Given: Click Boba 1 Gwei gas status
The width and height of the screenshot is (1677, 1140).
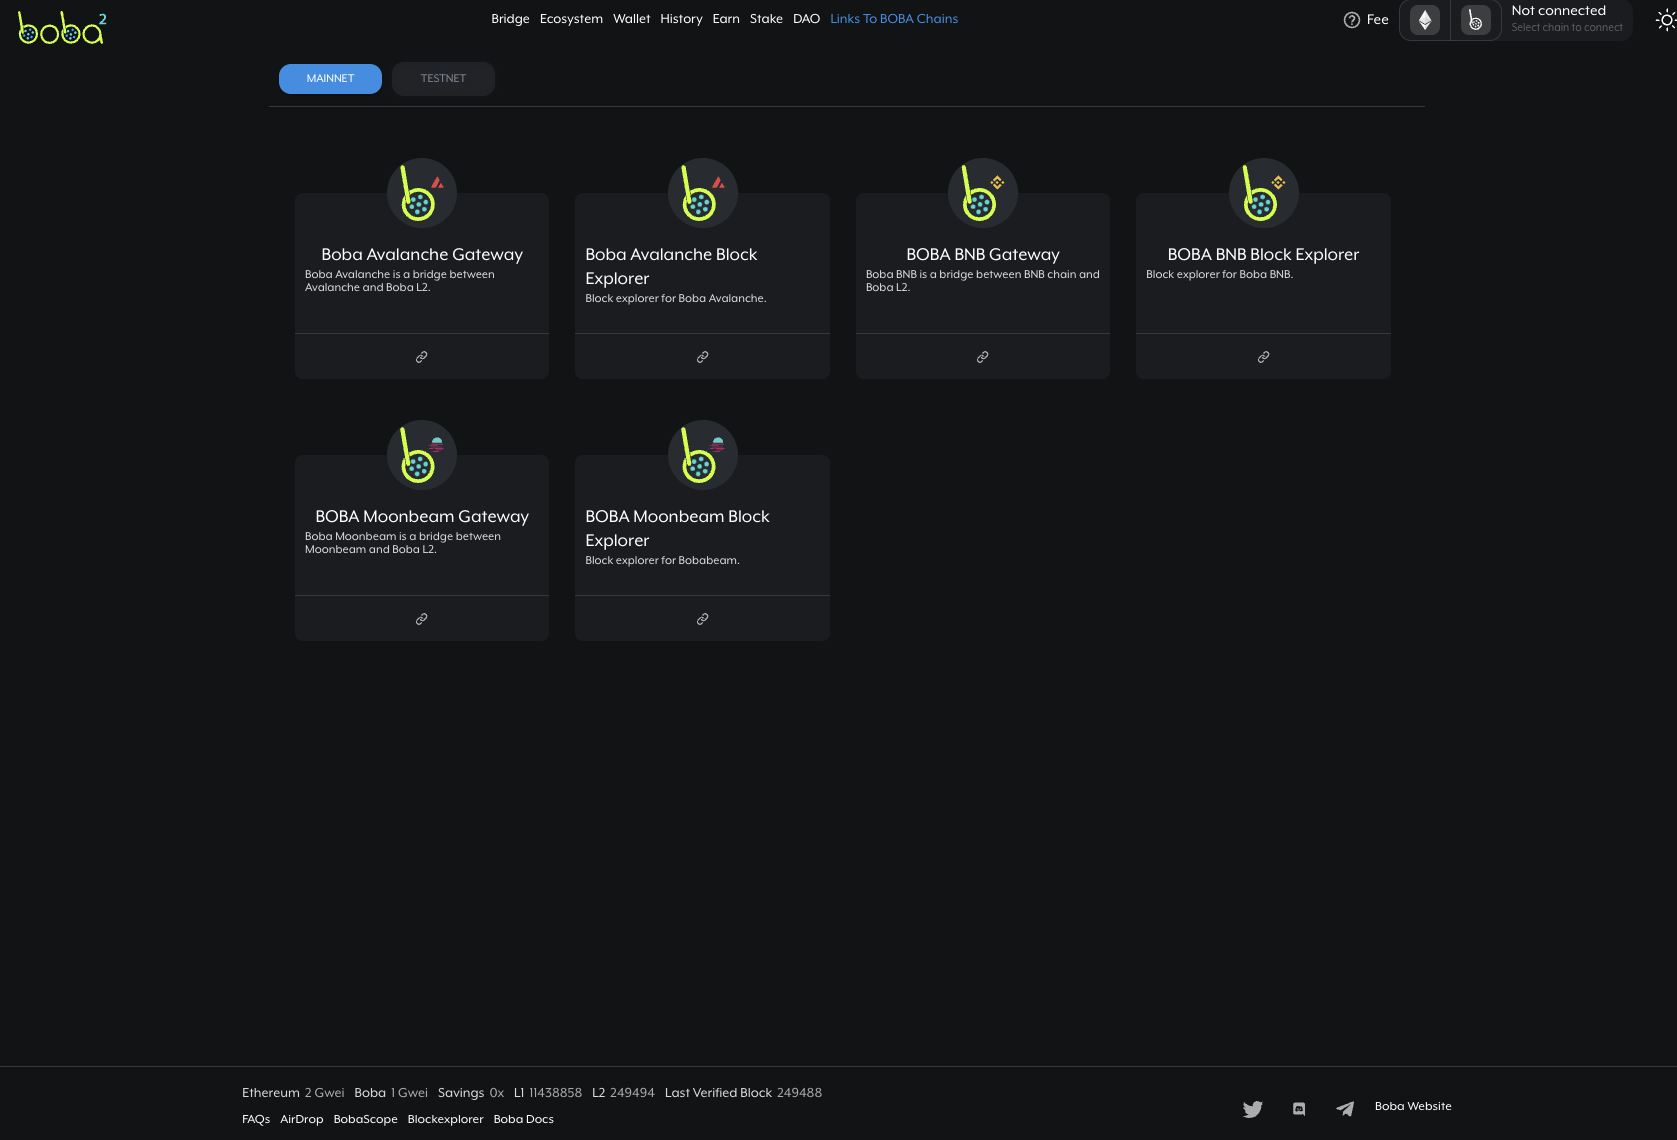Looking at the screenshot, I should pyautogui.click(x=391, y=1093).
